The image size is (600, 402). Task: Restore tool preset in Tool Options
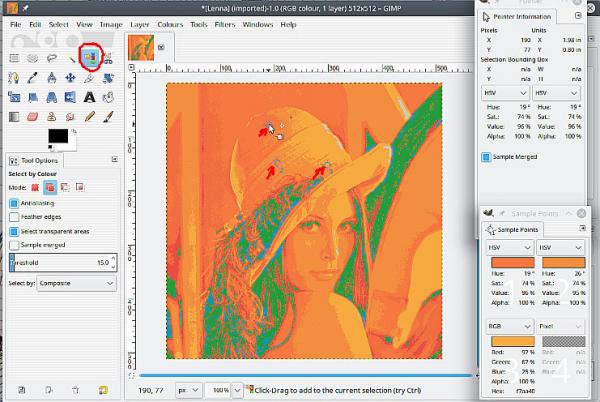coord(49,390)
